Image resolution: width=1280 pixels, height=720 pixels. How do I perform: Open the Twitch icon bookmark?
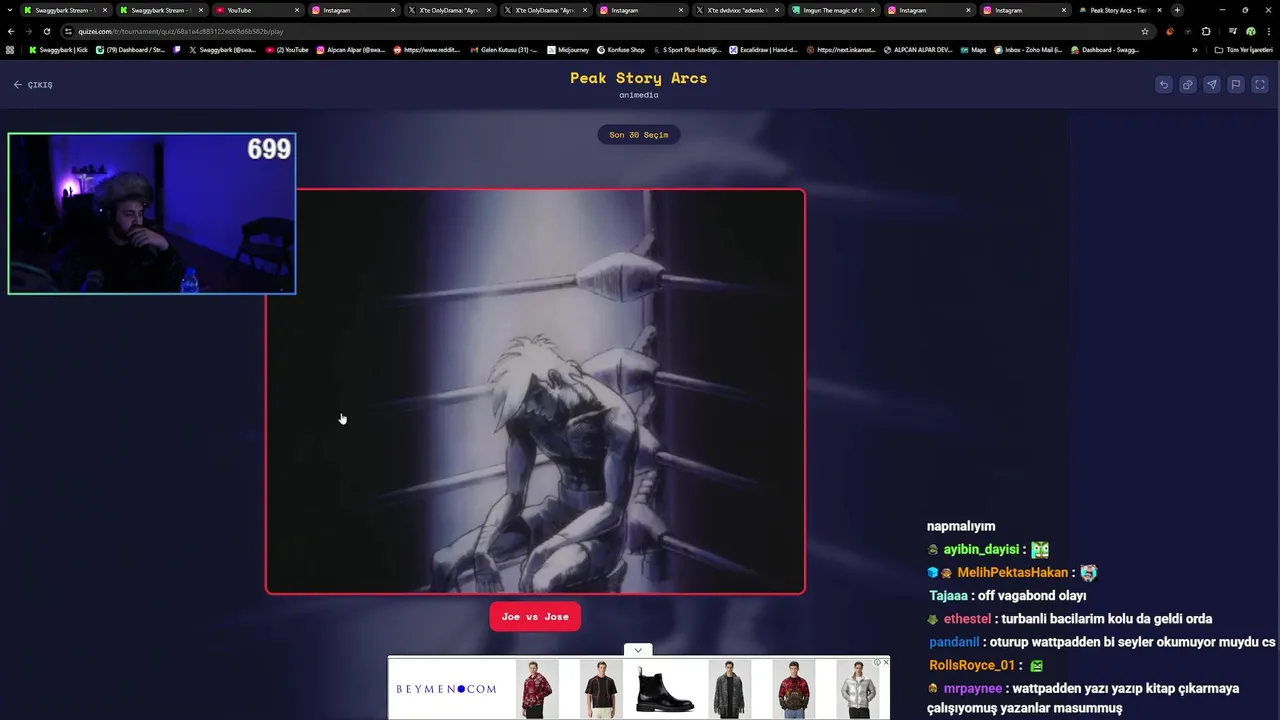tap(178, 50)
